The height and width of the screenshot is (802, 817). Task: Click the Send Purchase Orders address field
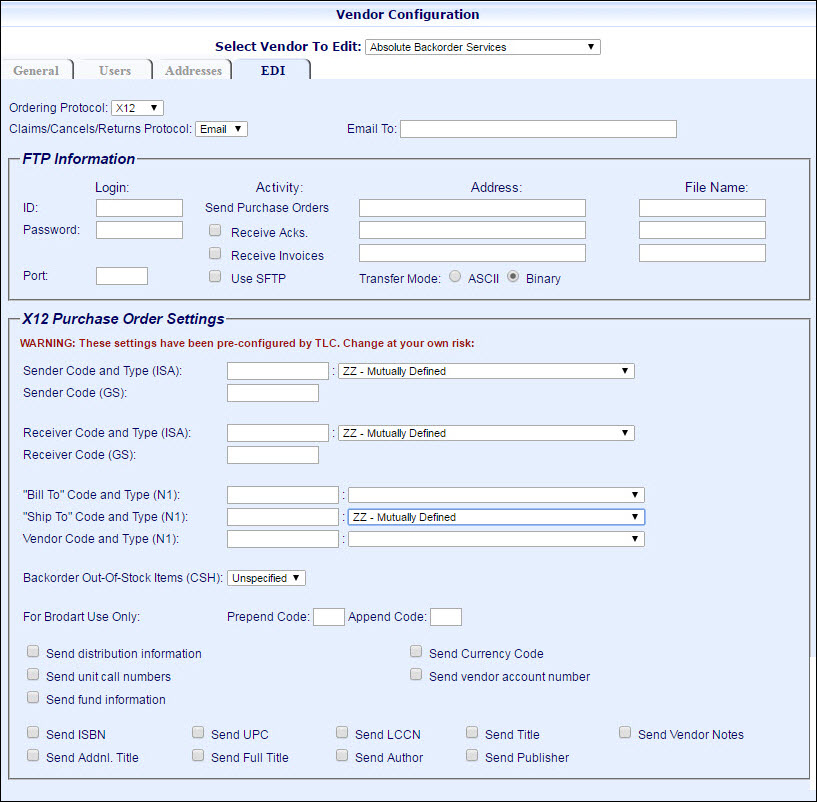click(x=472, y=208)
